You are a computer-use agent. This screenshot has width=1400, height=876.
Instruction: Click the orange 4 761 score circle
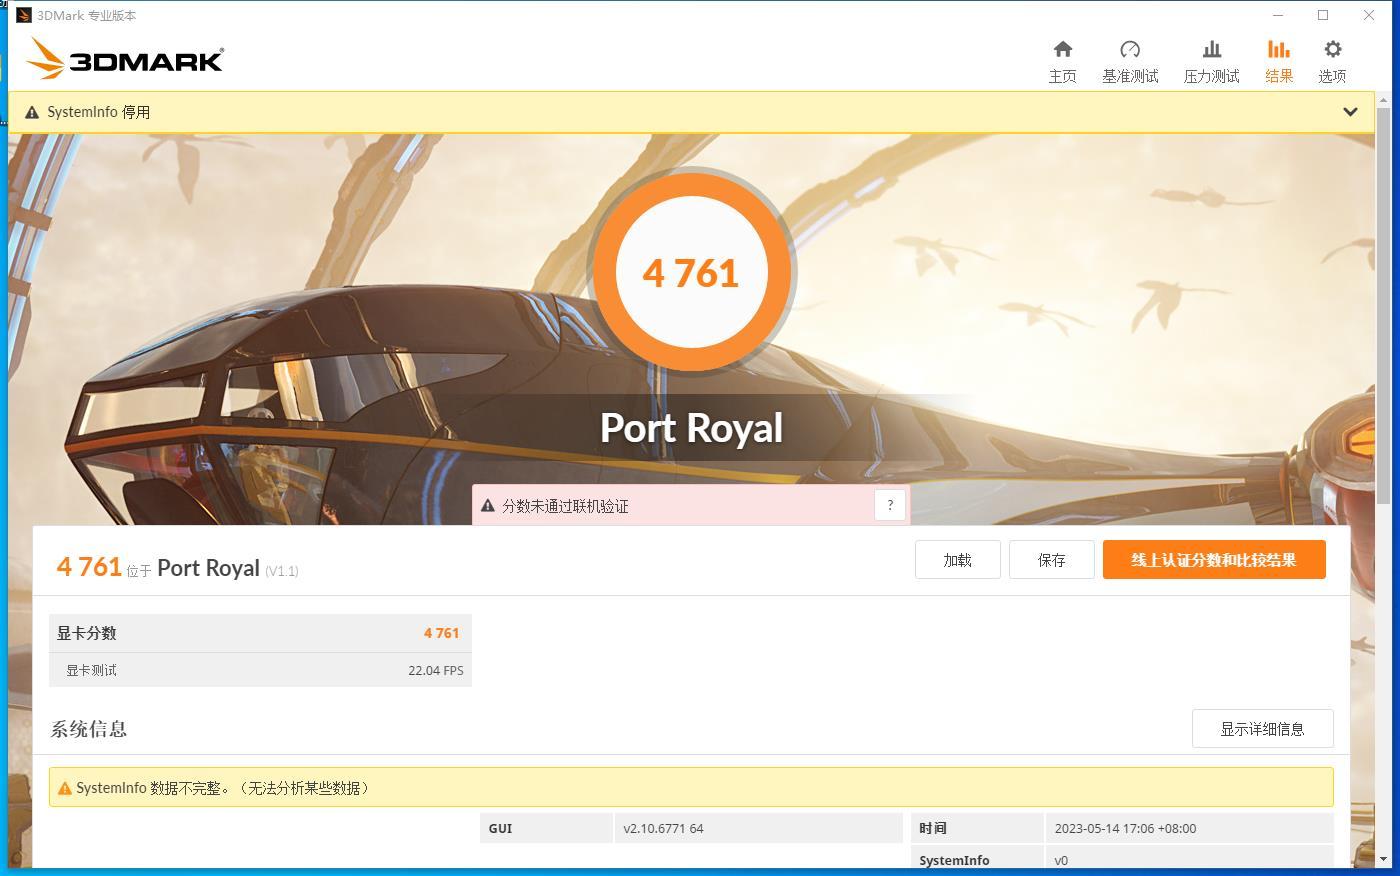[691, 271]
